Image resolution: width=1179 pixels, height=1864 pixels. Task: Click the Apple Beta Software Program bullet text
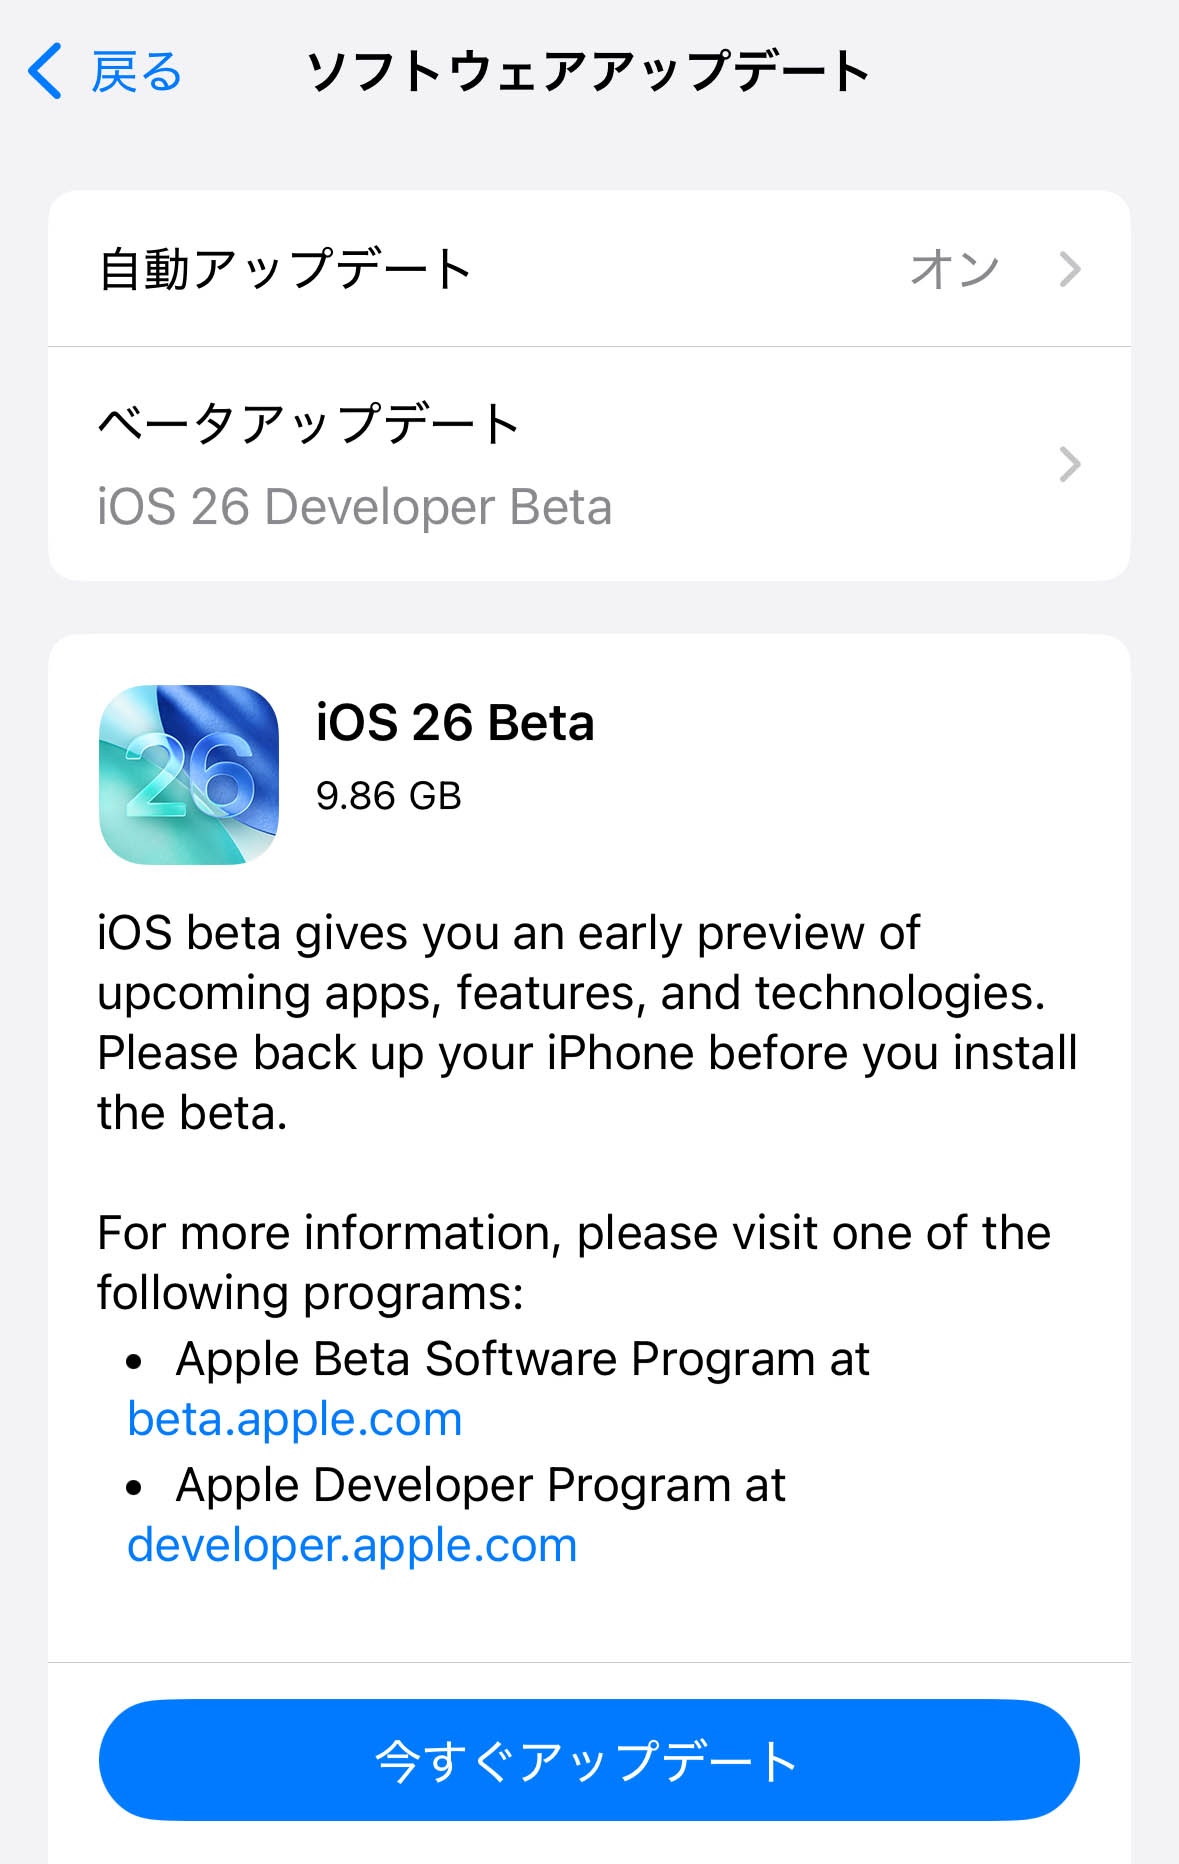(x=522, y=1359)
